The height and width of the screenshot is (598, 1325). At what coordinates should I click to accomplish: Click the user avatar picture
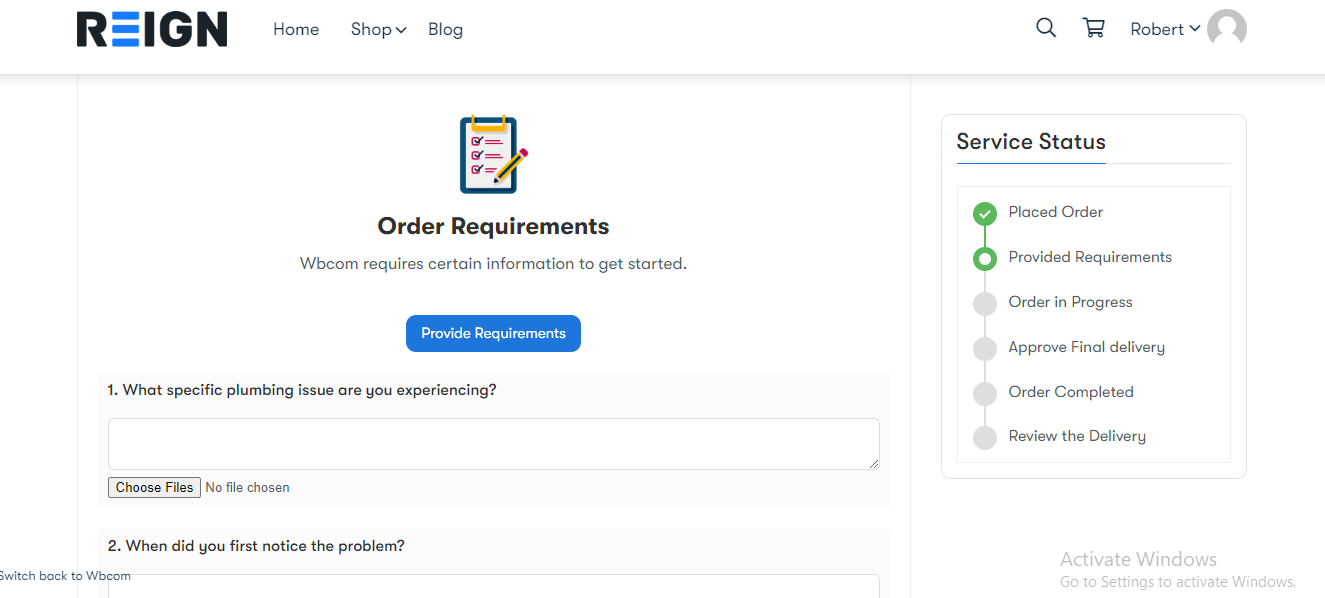point(1227,29)
